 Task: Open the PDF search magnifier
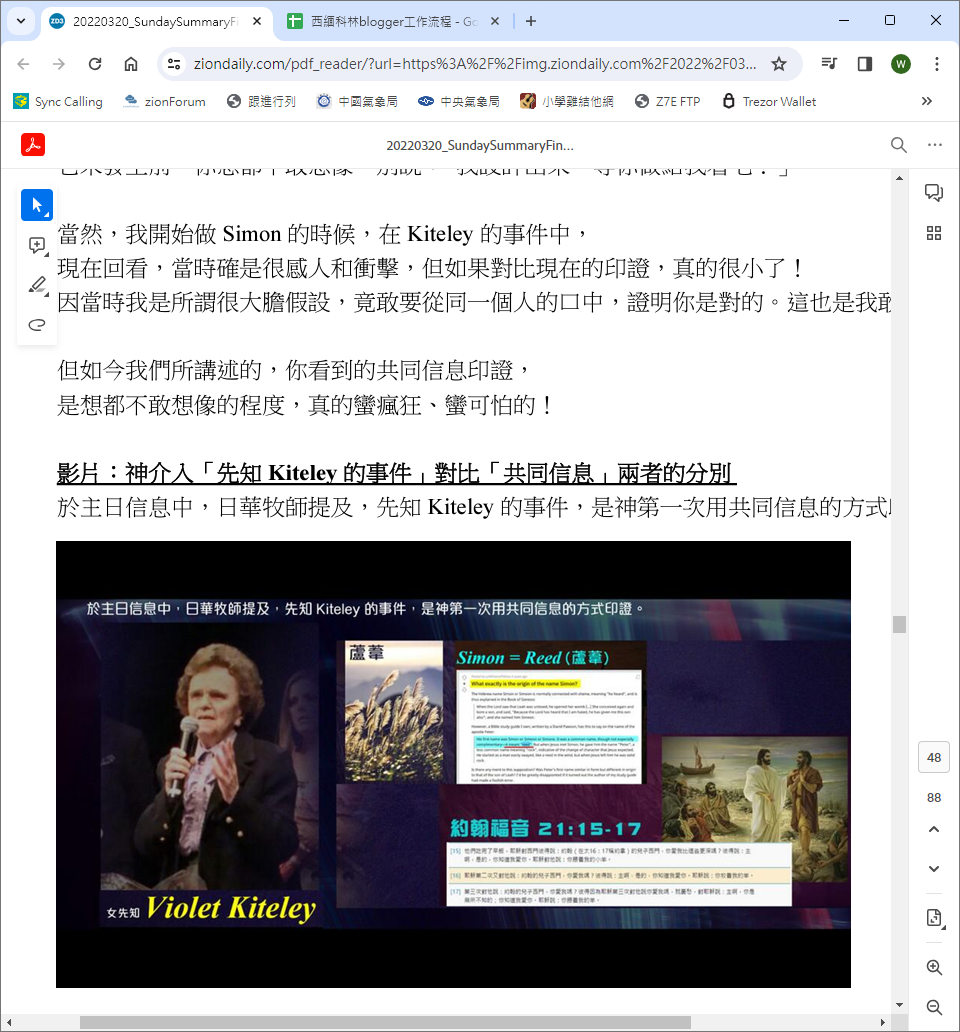coord(898,145)
